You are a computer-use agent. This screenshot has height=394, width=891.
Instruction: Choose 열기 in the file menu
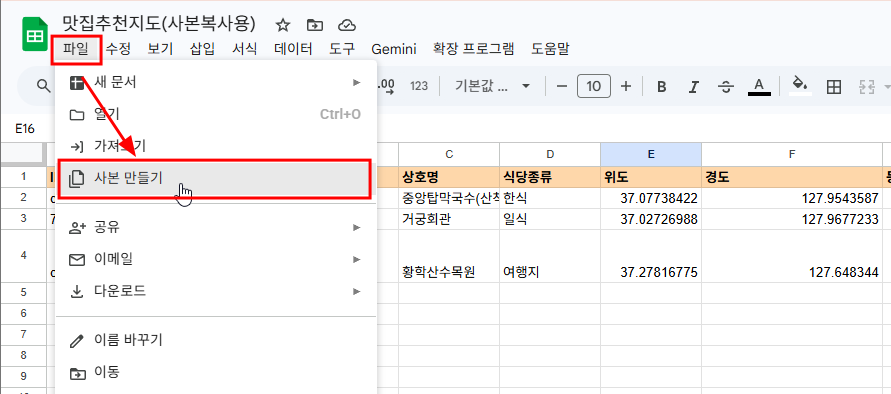[216, 115]
